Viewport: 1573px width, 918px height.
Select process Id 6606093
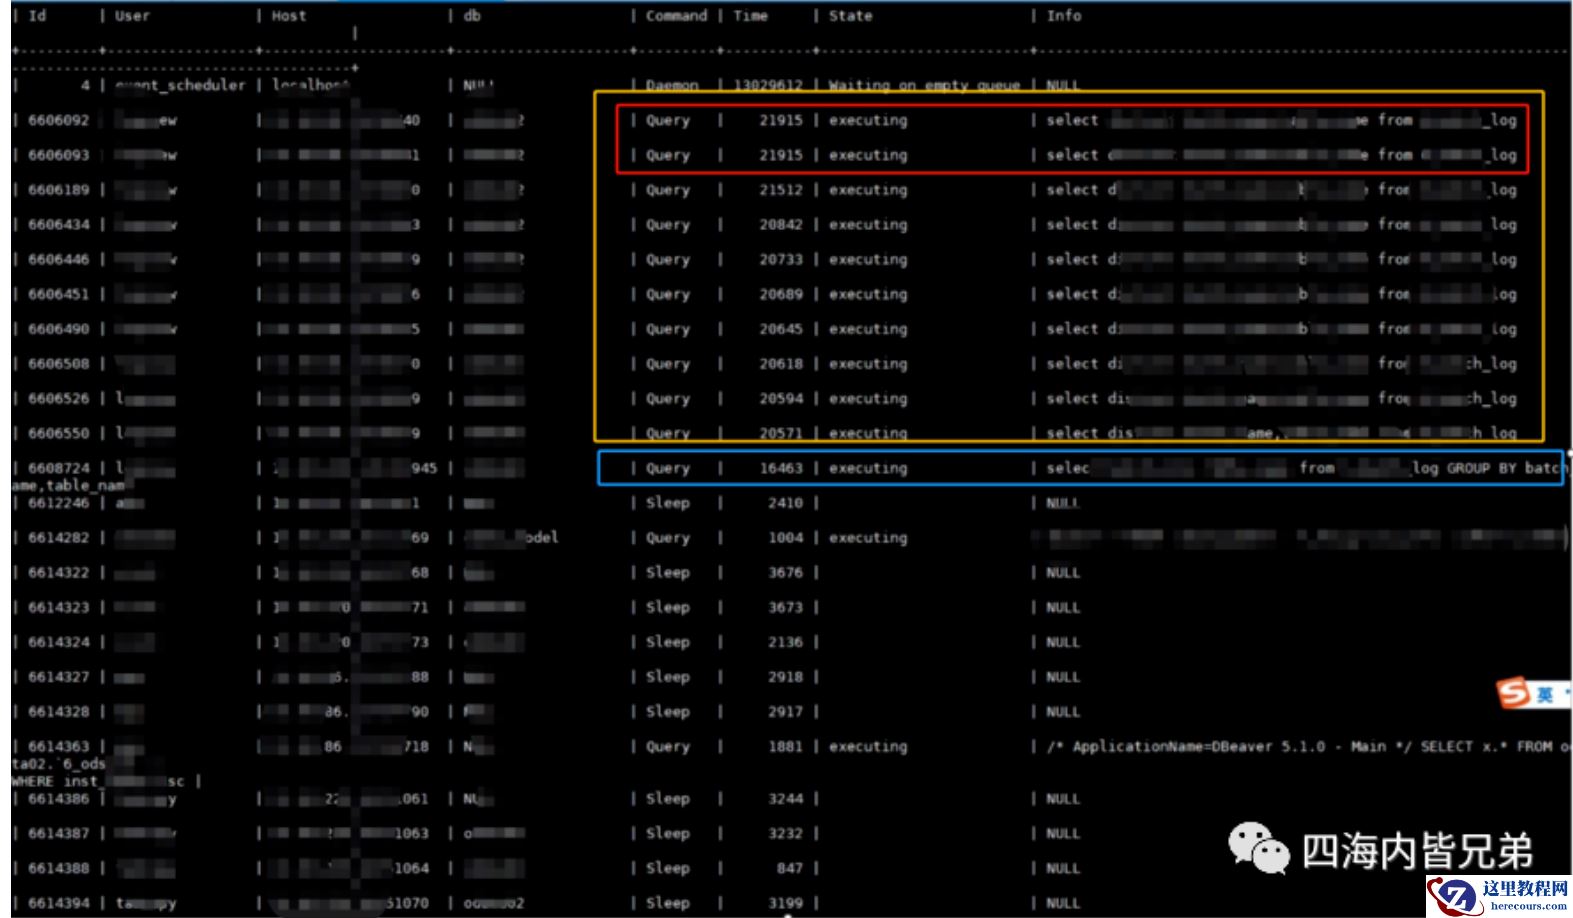click(x=58, y=155)
